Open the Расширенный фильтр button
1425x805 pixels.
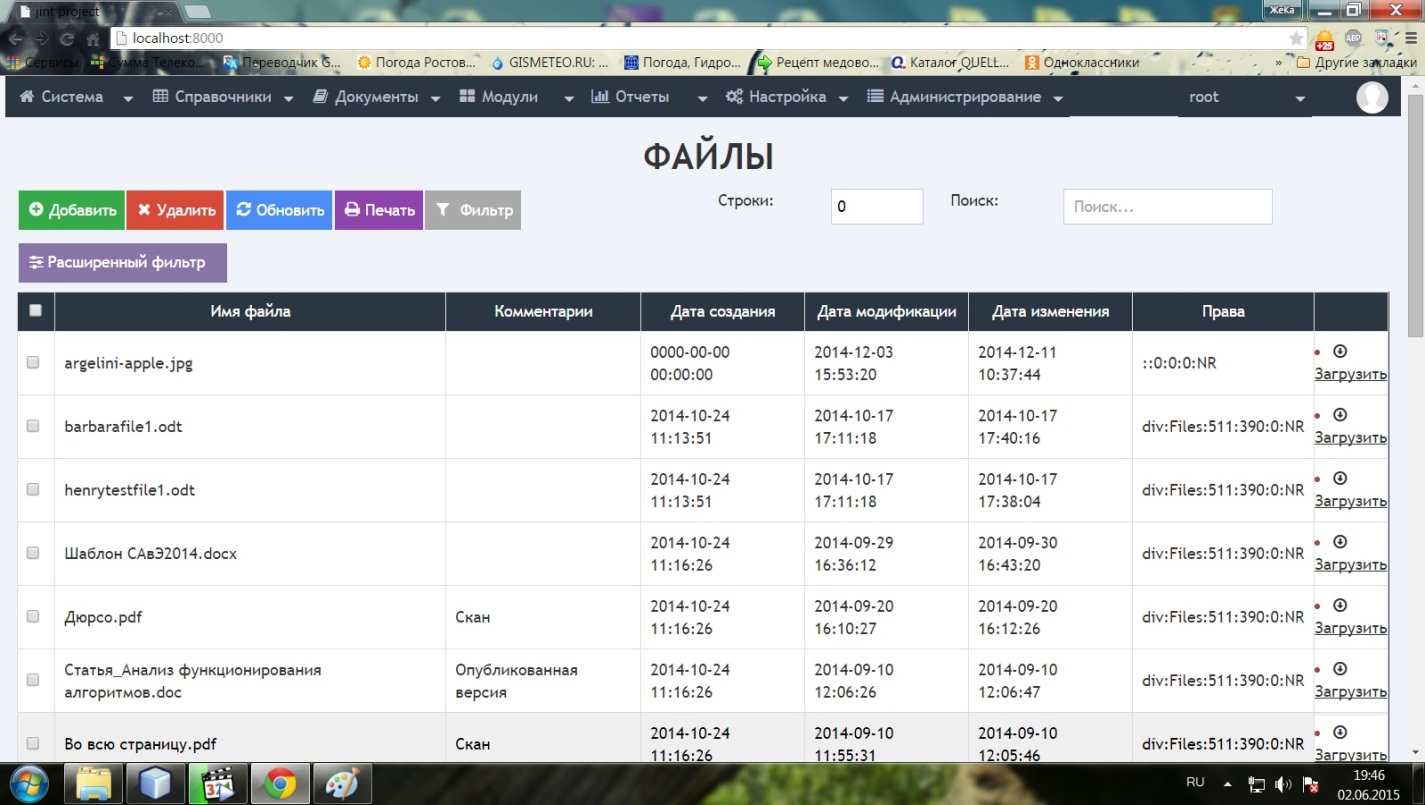coord(122,263)
